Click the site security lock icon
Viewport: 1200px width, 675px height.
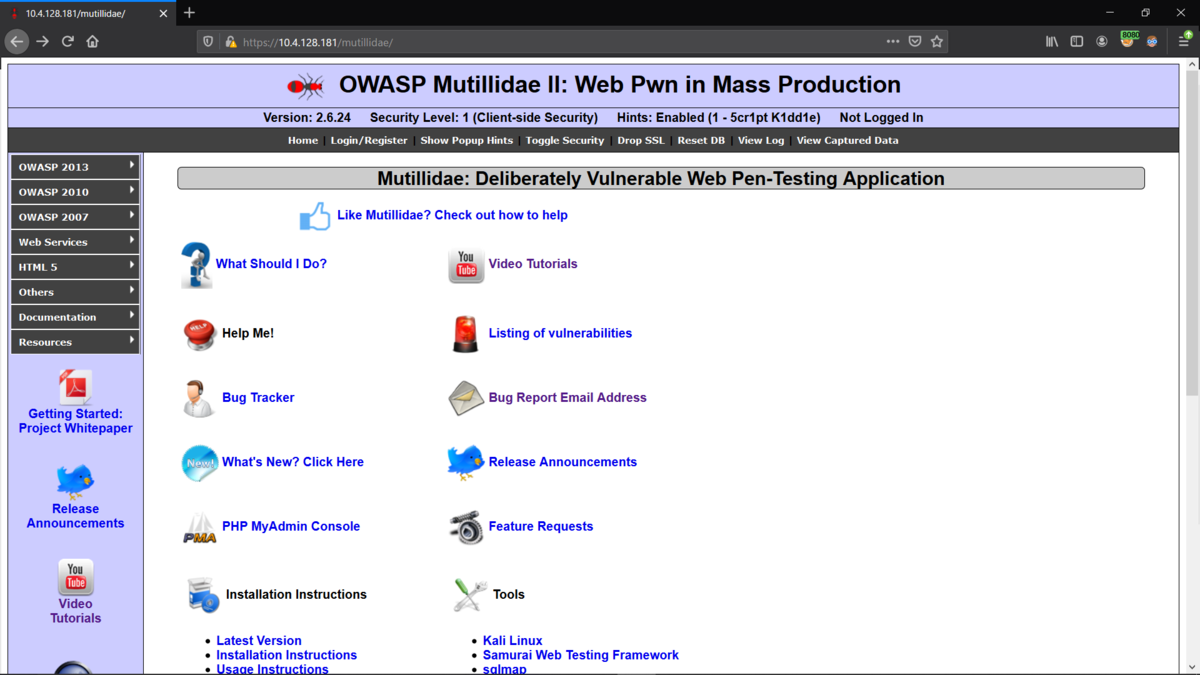coord(230,42)
